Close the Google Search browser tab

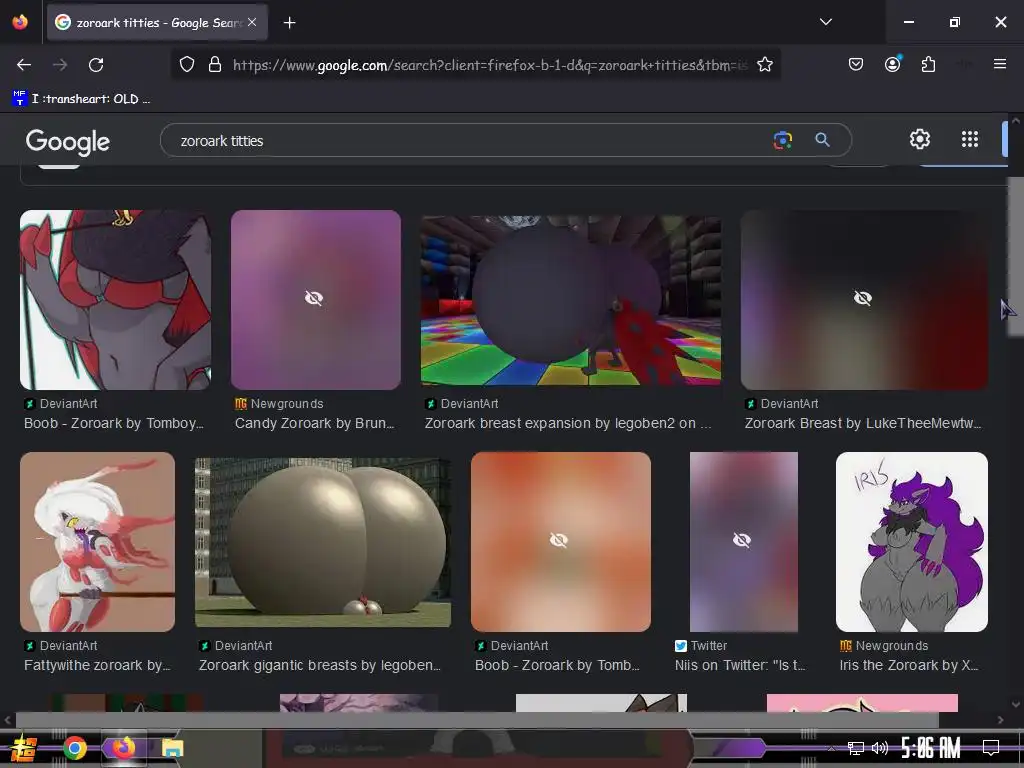click(x=252, y=22)
